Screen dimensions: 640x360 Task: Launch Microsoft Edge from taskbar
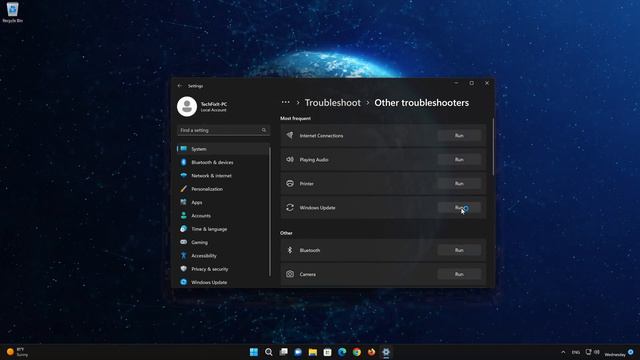342,352
